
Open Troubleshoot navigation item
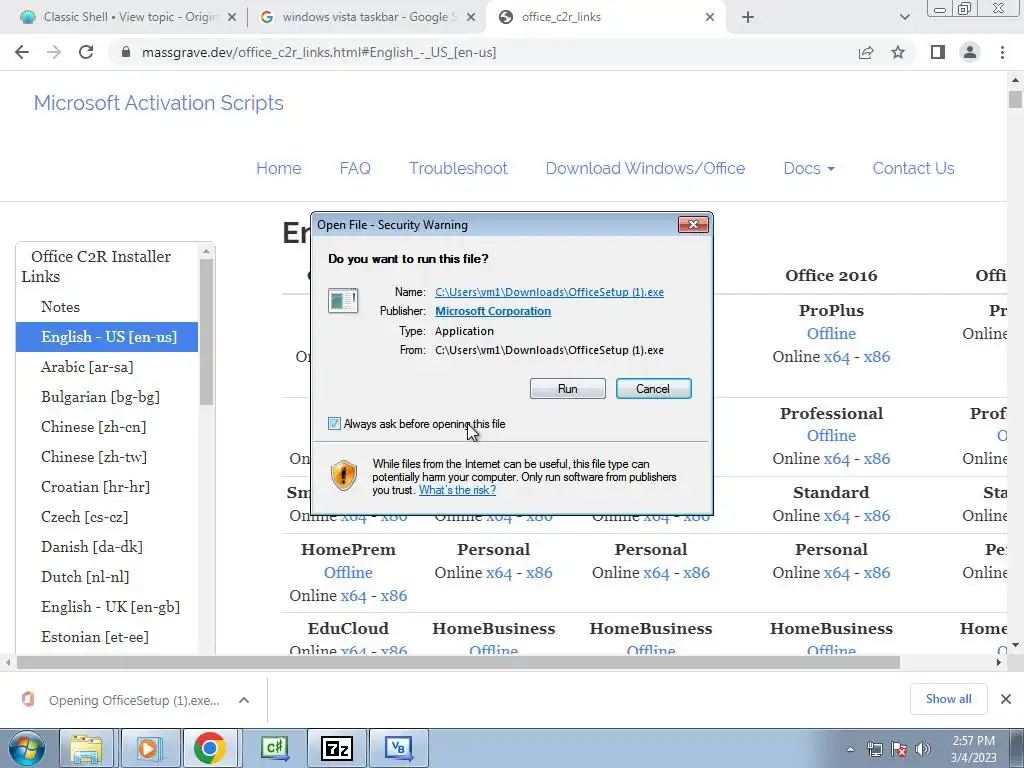[x=458, y=168]
